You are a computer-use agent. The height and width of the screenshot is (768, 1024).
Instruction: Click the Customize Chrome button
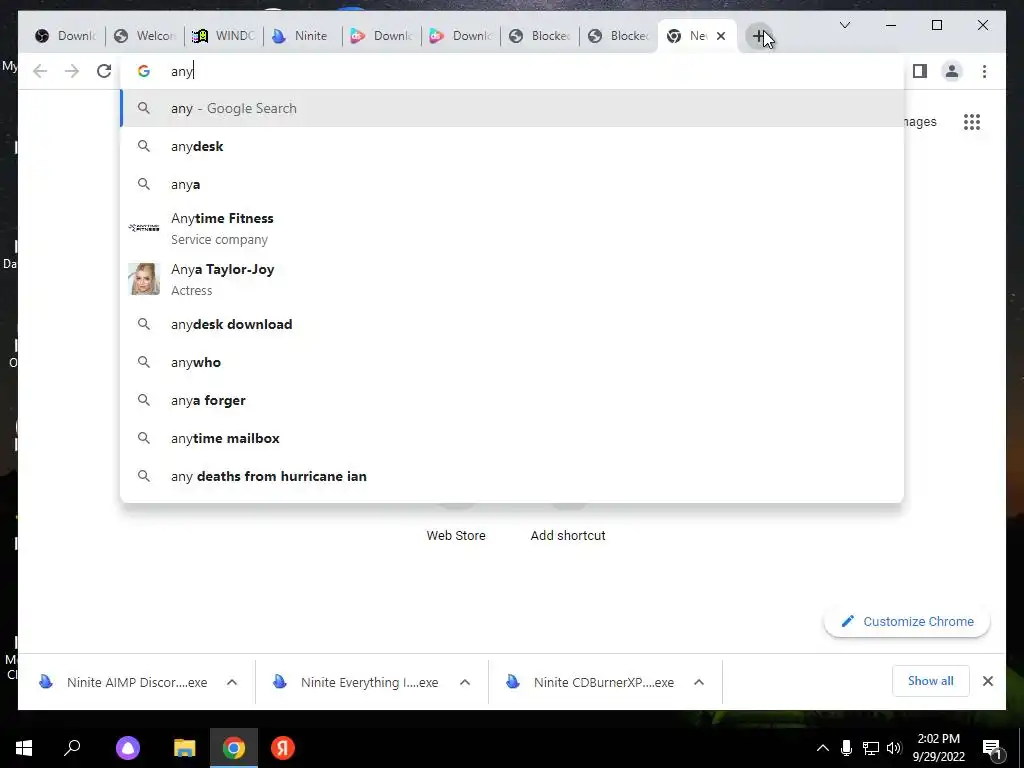tap(907, 622)
